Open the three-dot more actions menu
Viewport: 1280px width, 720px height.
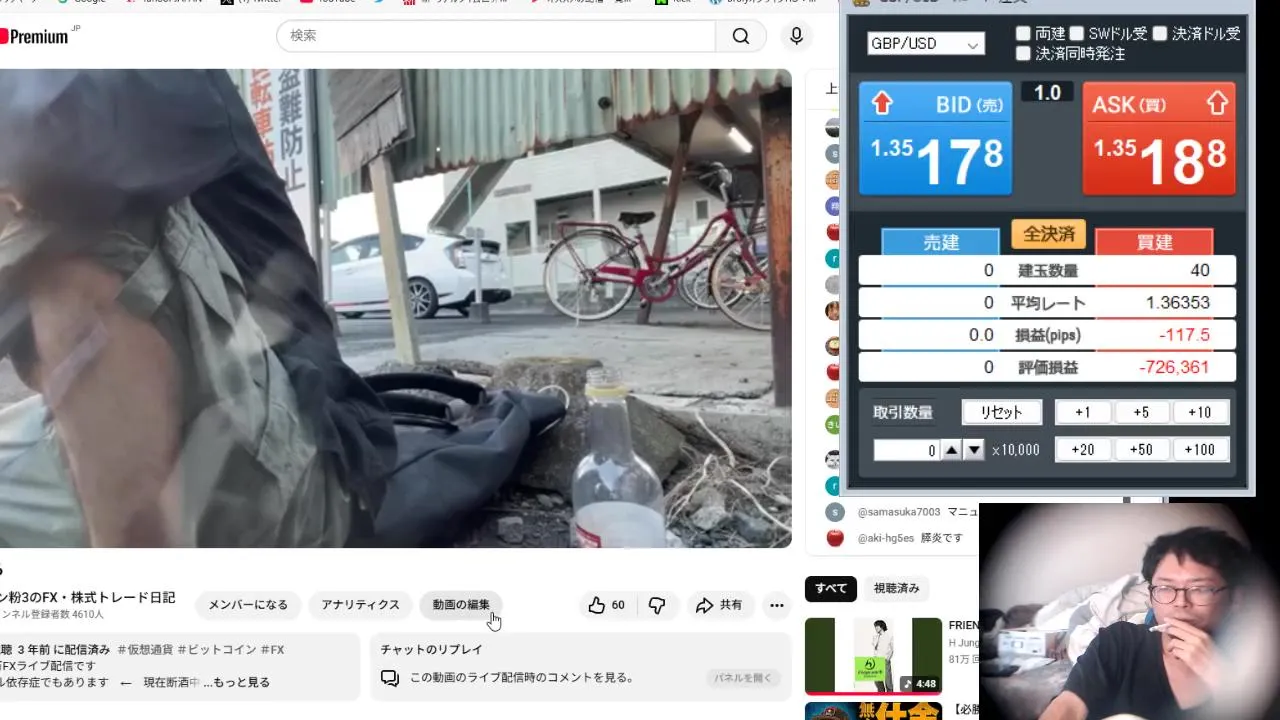pyautogui.click(x=776, y=605)
